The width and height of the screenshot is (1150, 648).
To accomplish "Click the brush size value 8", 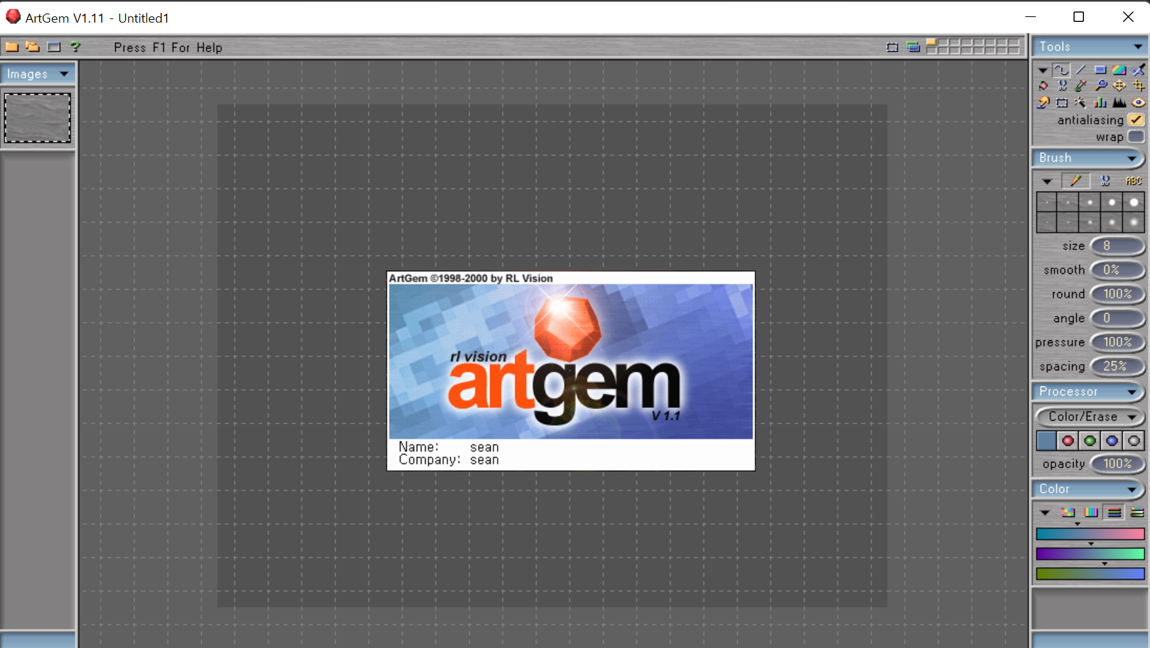I will [1117, 246].
